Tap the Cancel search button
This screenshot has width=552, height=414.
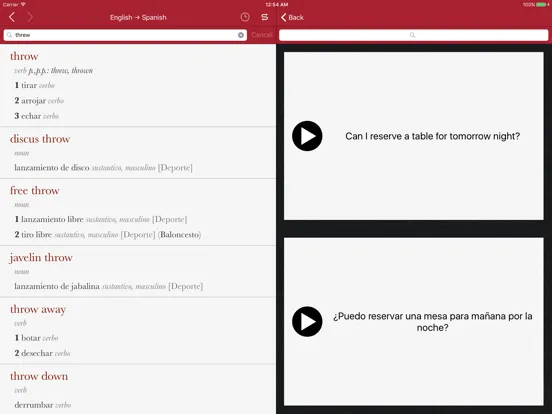[x=262, y=35]
